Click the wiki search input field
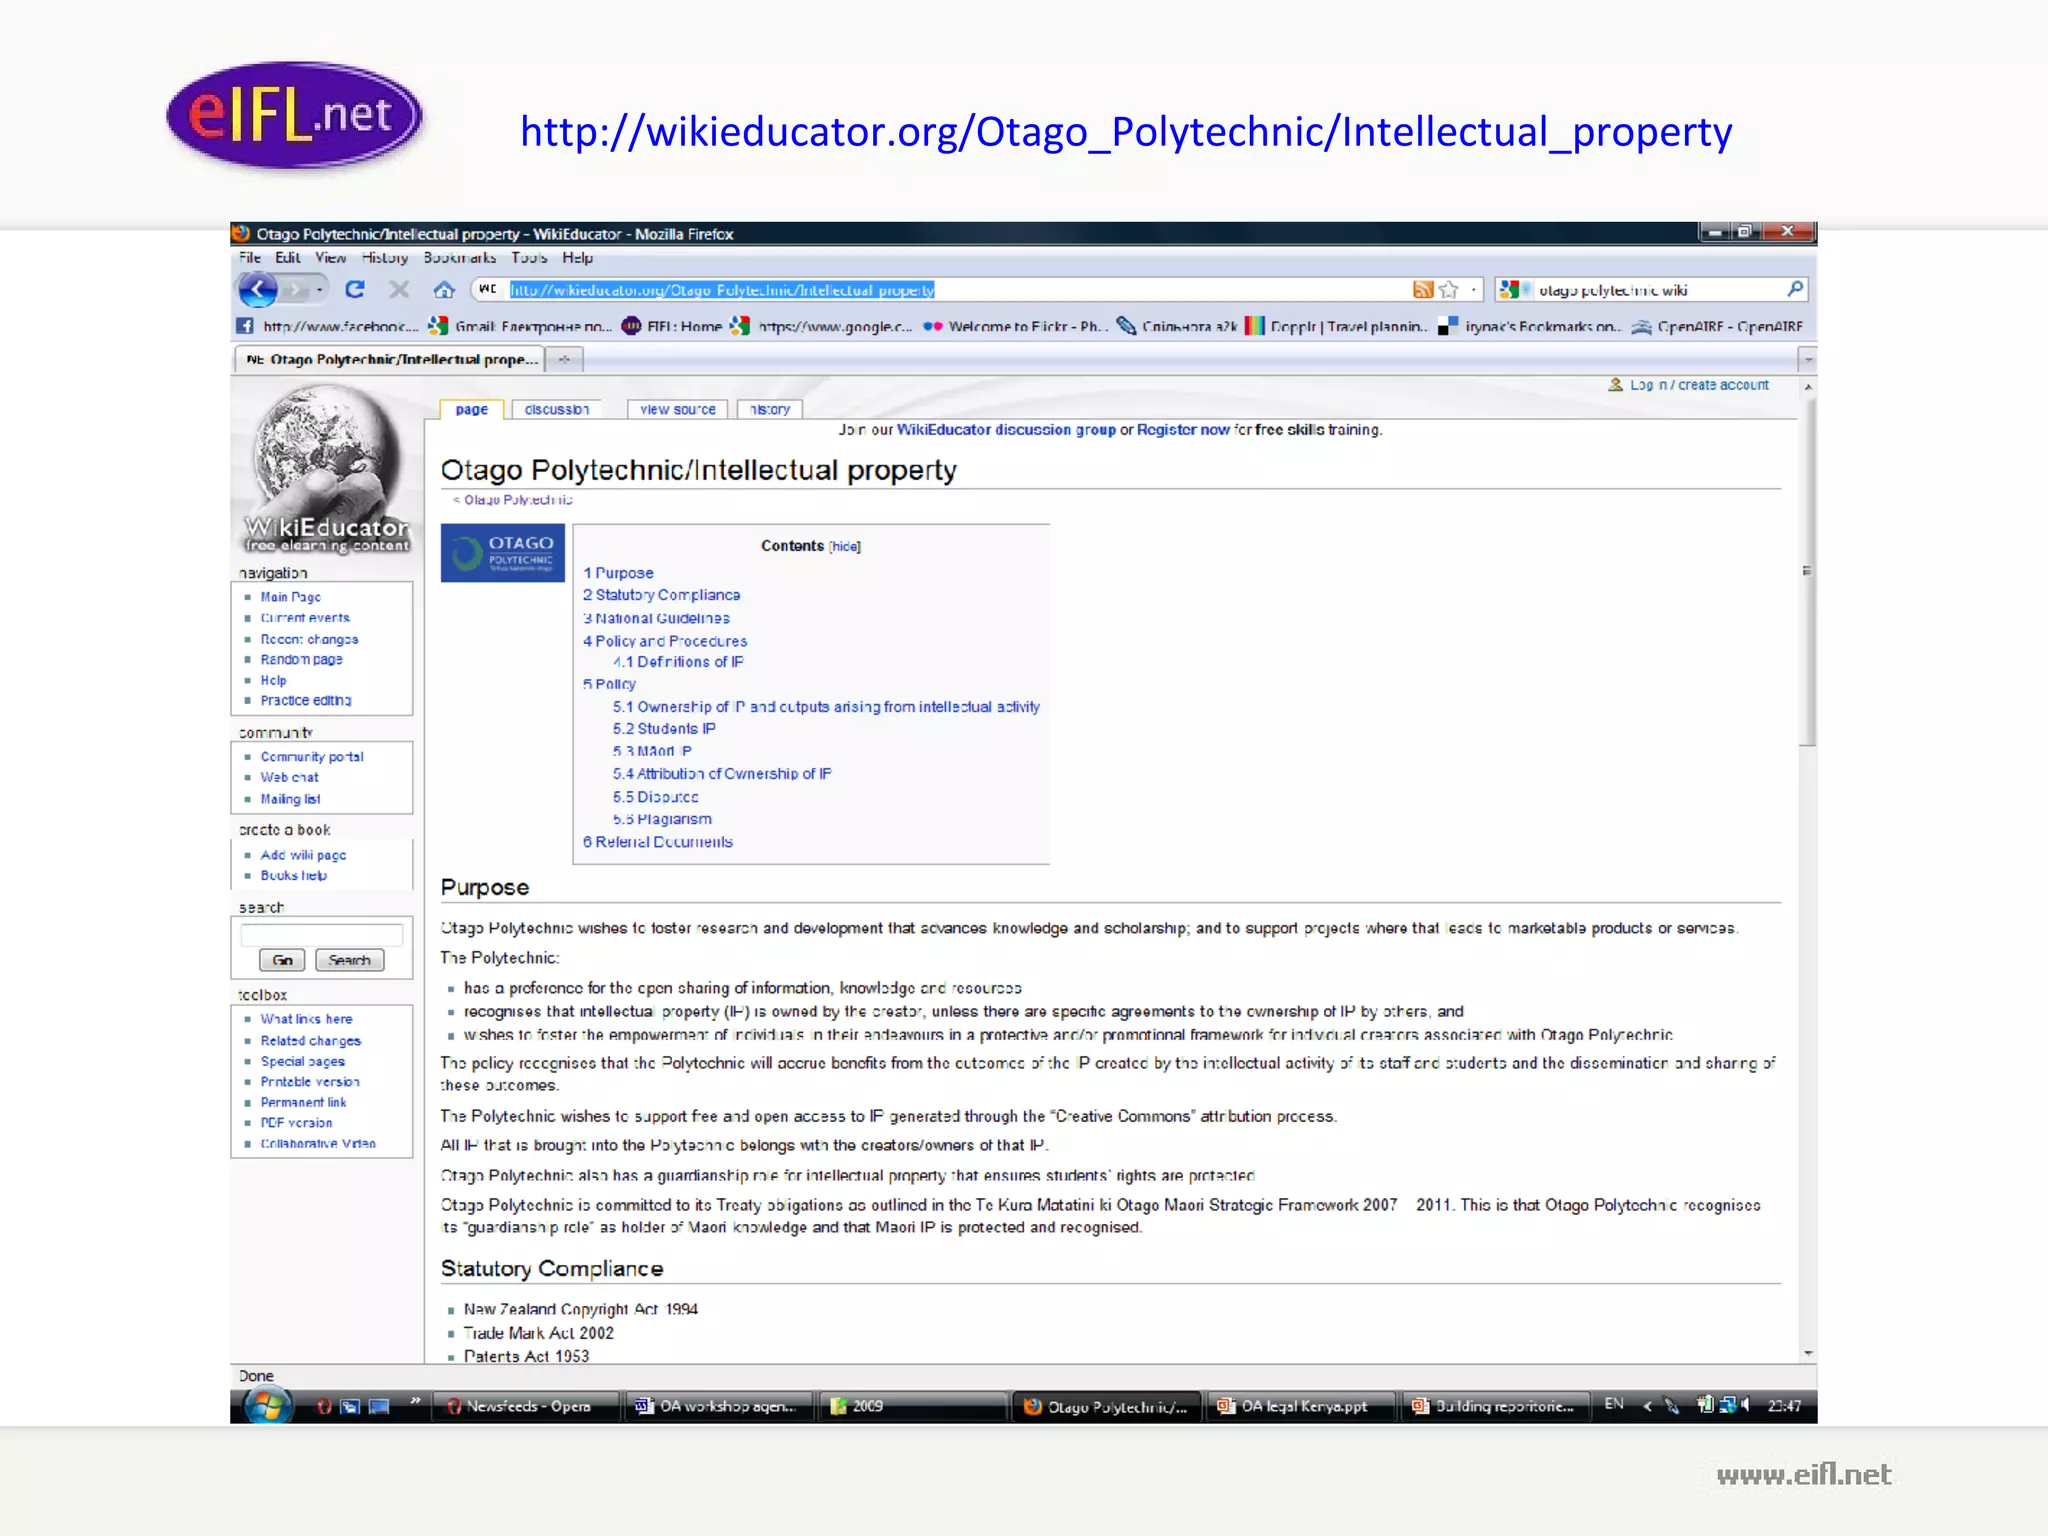Image resolution: width=2048 pixels, height=1536 pixels. 322,935
